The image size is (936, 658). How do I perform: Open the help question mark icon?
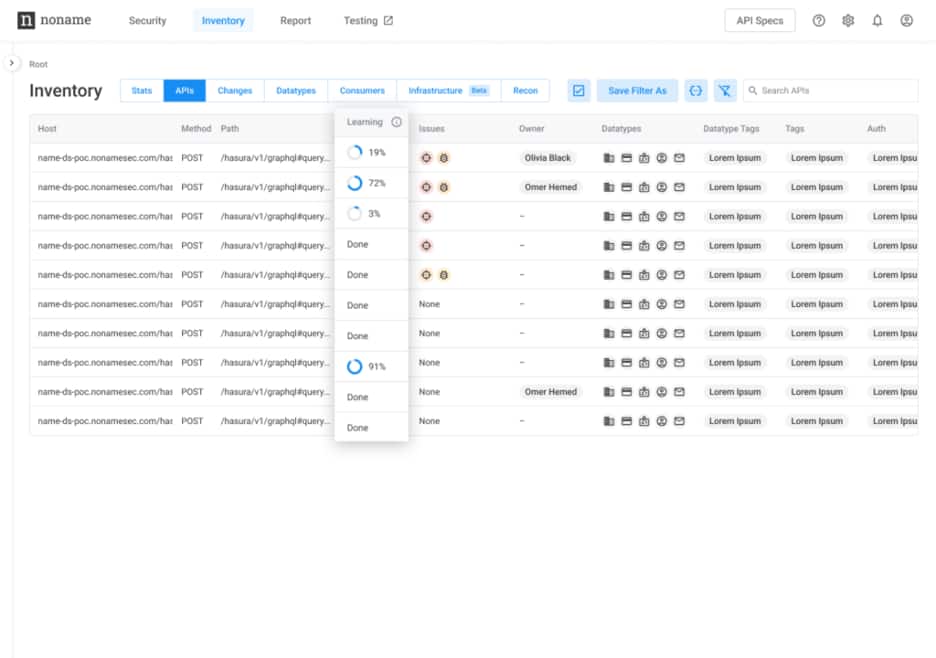[819, 20]
